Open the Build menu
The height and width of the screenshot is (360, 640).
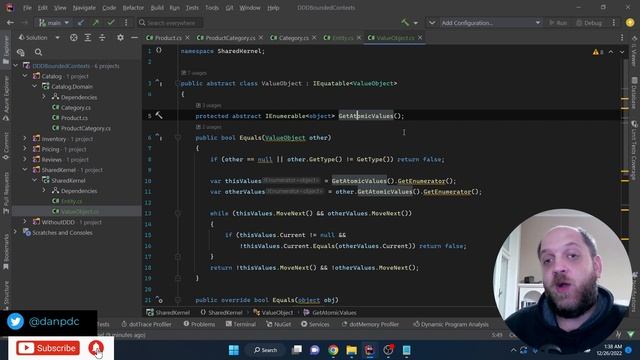point(157,8)
